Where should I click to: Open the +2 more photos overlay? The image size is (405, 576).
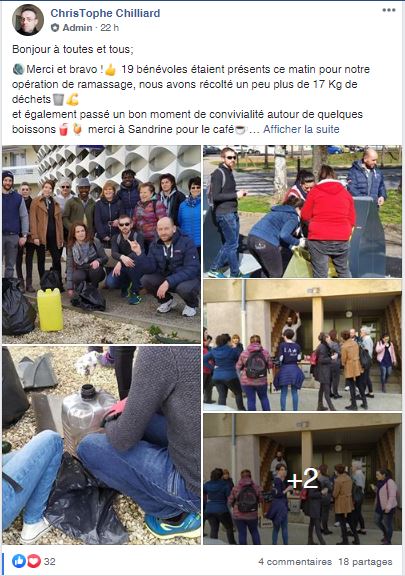coord(302,479)
